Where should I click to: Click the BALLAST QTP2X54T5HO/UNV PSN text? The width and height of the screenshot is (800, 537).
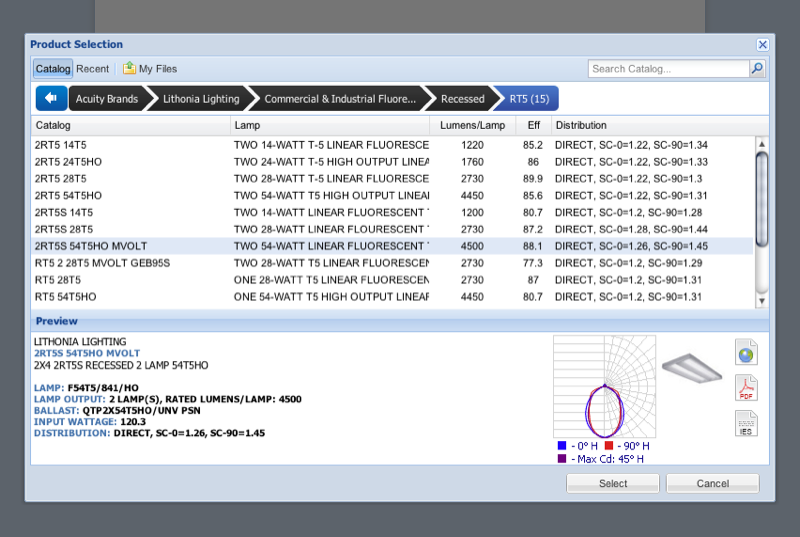point(117,411)
